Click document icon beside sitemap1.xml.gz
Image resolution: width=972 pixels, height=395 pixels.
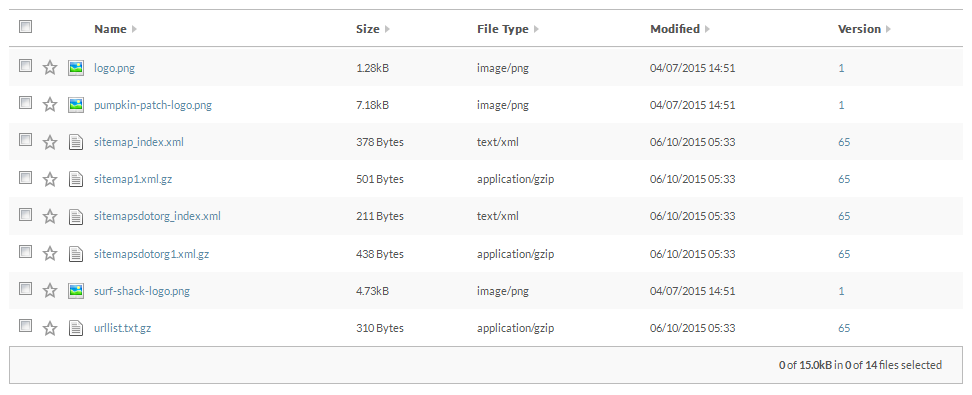(76, 179)
